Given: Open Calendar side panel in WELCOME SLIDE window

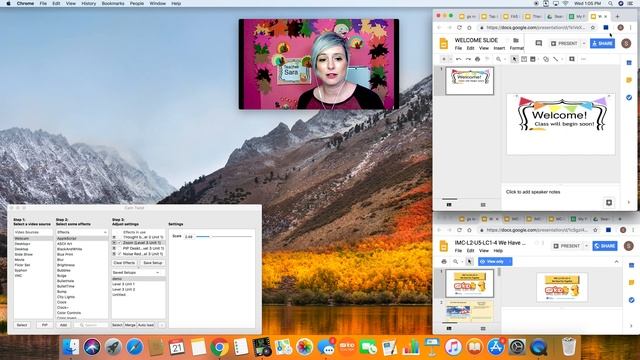Looking at the screenshot, I should point(629,63).
